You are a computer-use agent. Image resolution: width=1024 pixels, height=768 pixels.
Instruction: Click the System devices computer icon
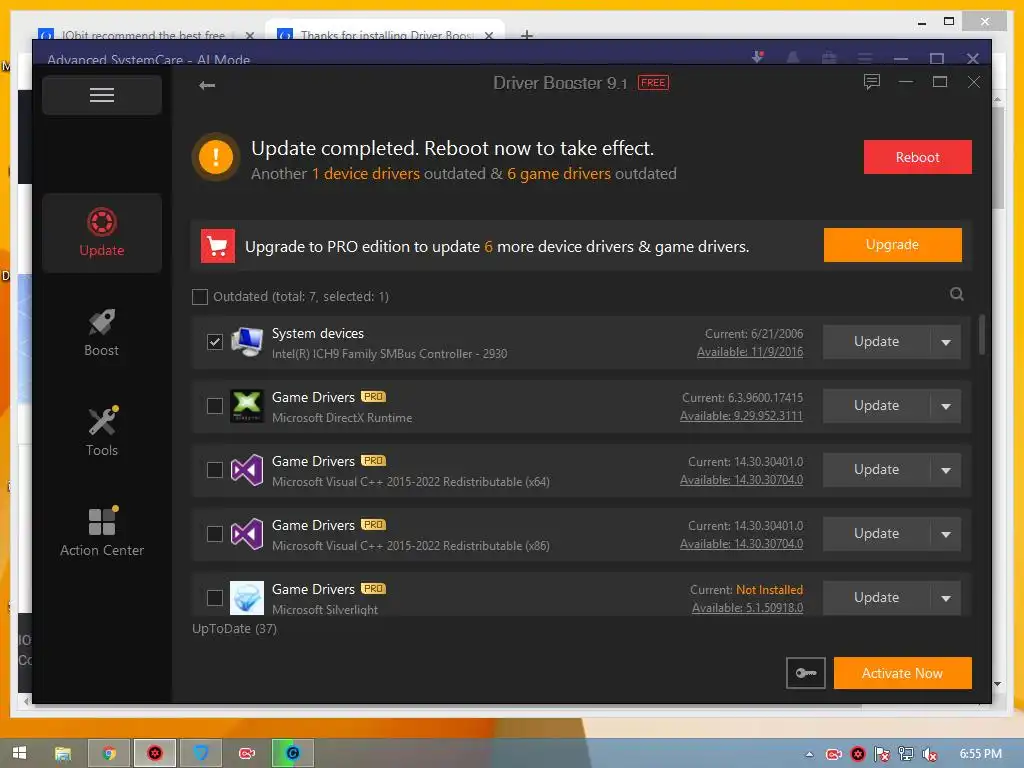(x=247, y=342)
